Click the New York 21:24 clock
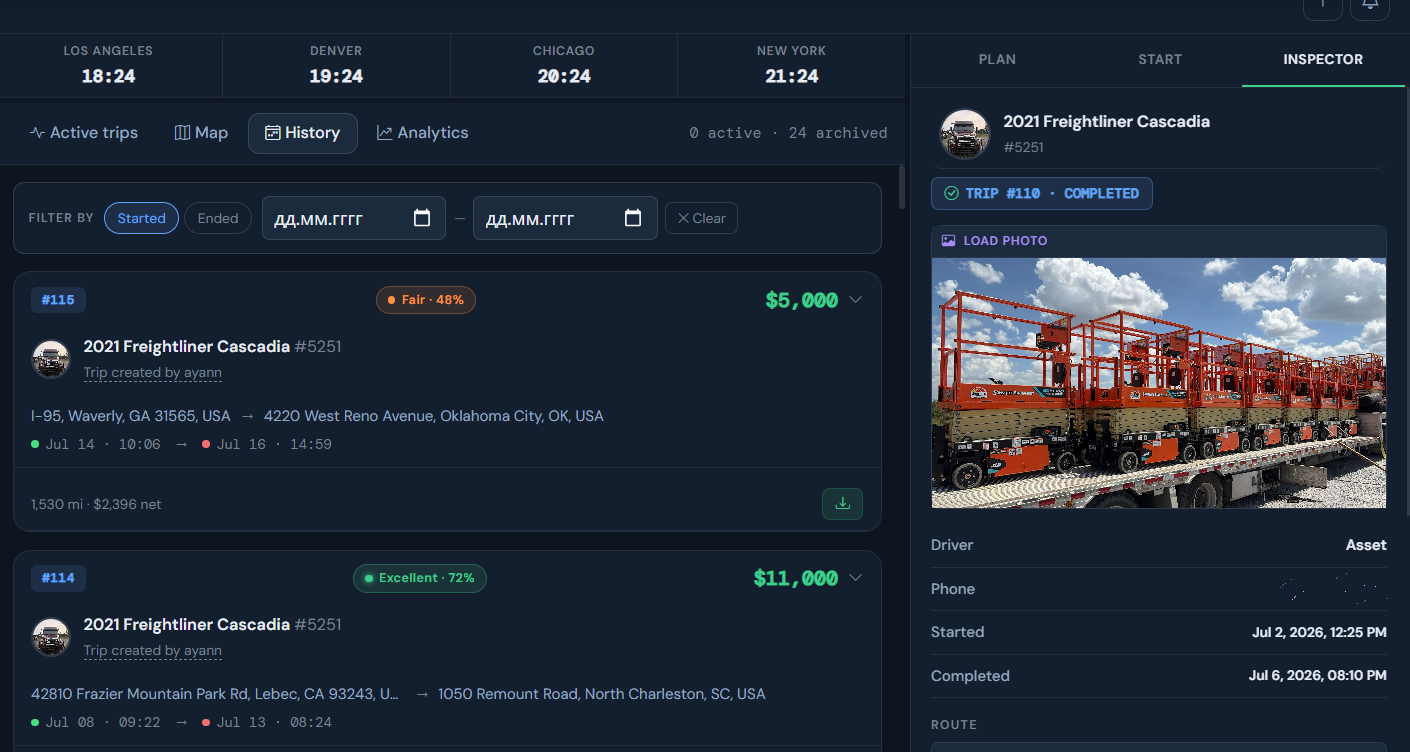The height and width of the screenshot is (752, 1410). tap(792, 66)
